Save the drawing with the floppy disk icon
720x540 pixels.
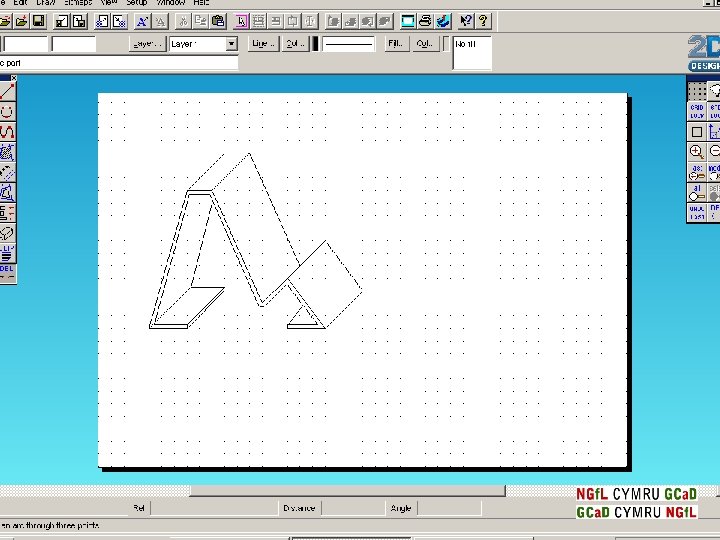coord(39,21)
